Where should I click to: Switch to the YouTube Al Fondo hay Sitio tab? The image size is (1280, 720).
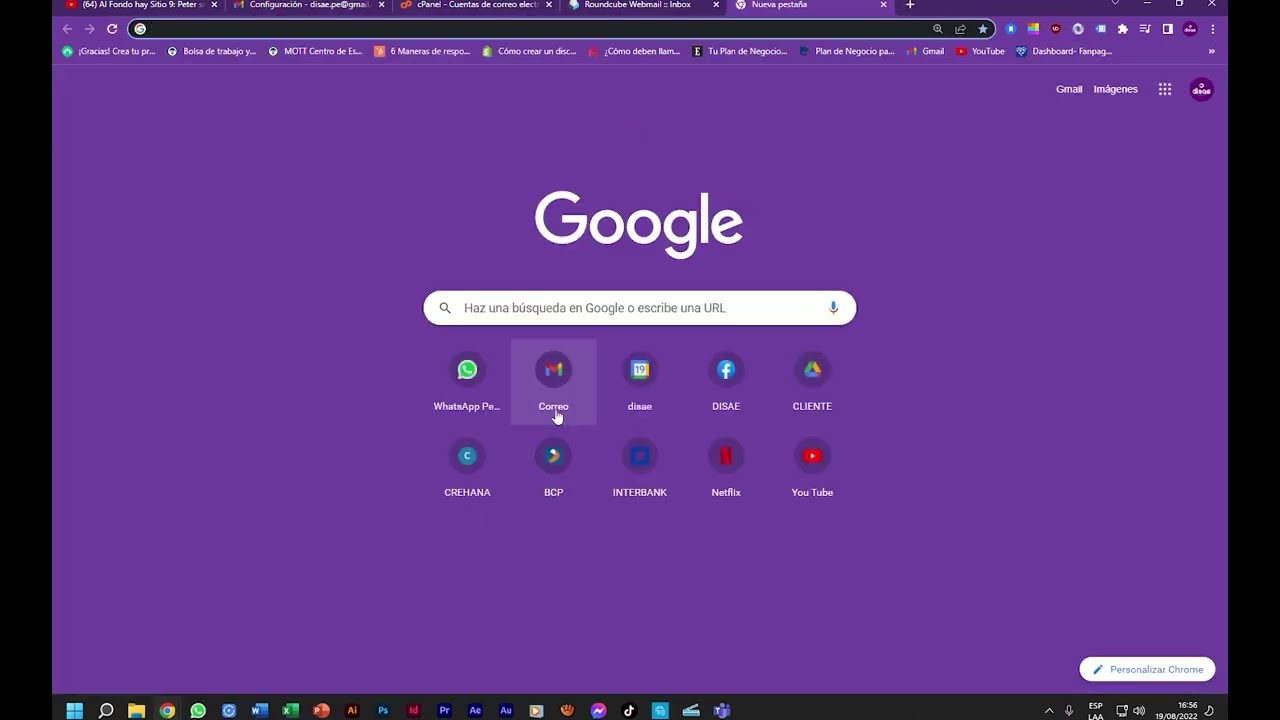click(142, 5)
